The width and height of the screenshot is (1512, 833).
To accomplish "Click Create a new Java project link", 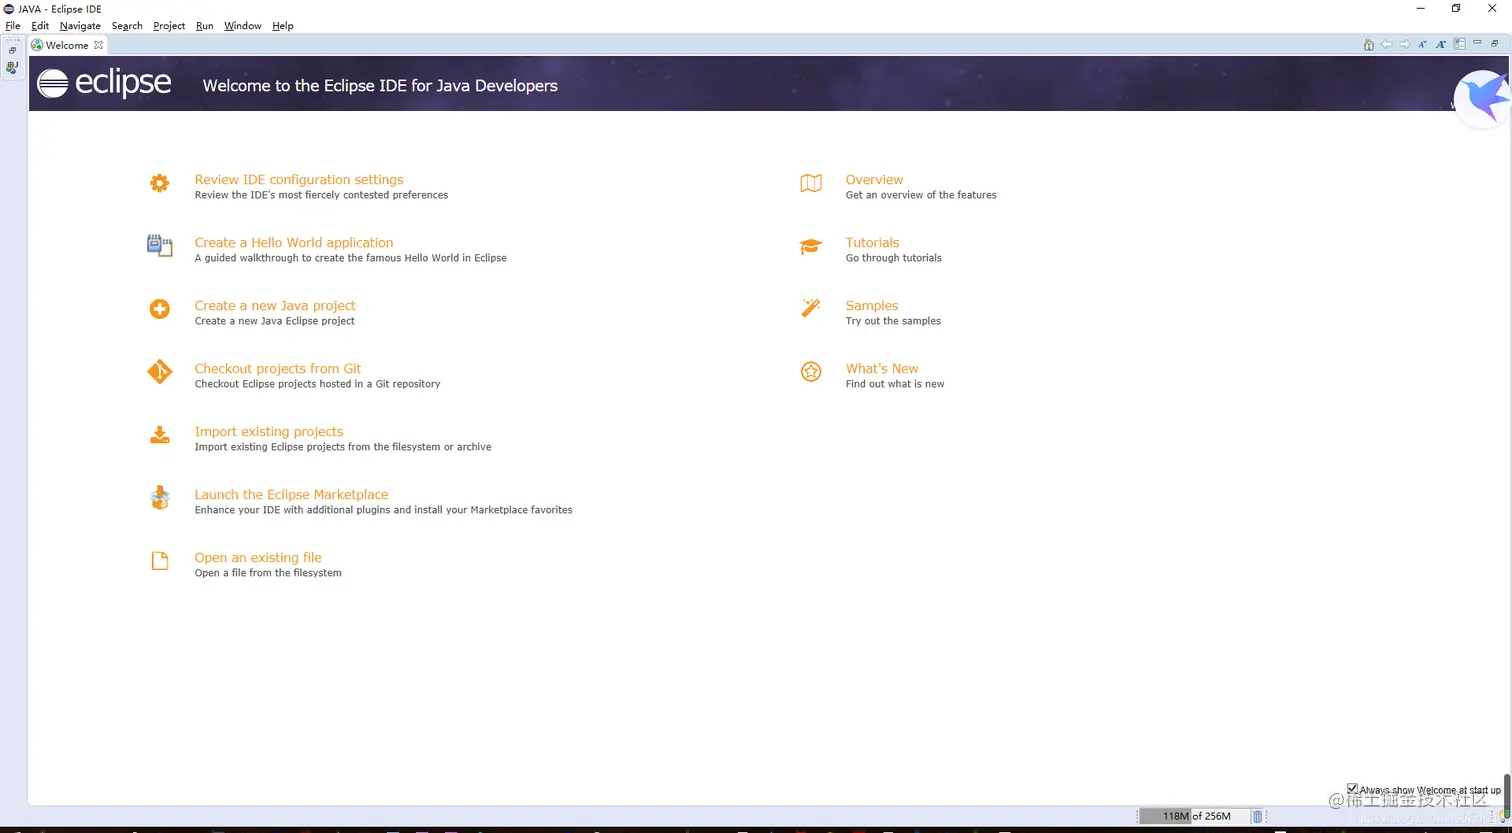I will click(275, 306).
